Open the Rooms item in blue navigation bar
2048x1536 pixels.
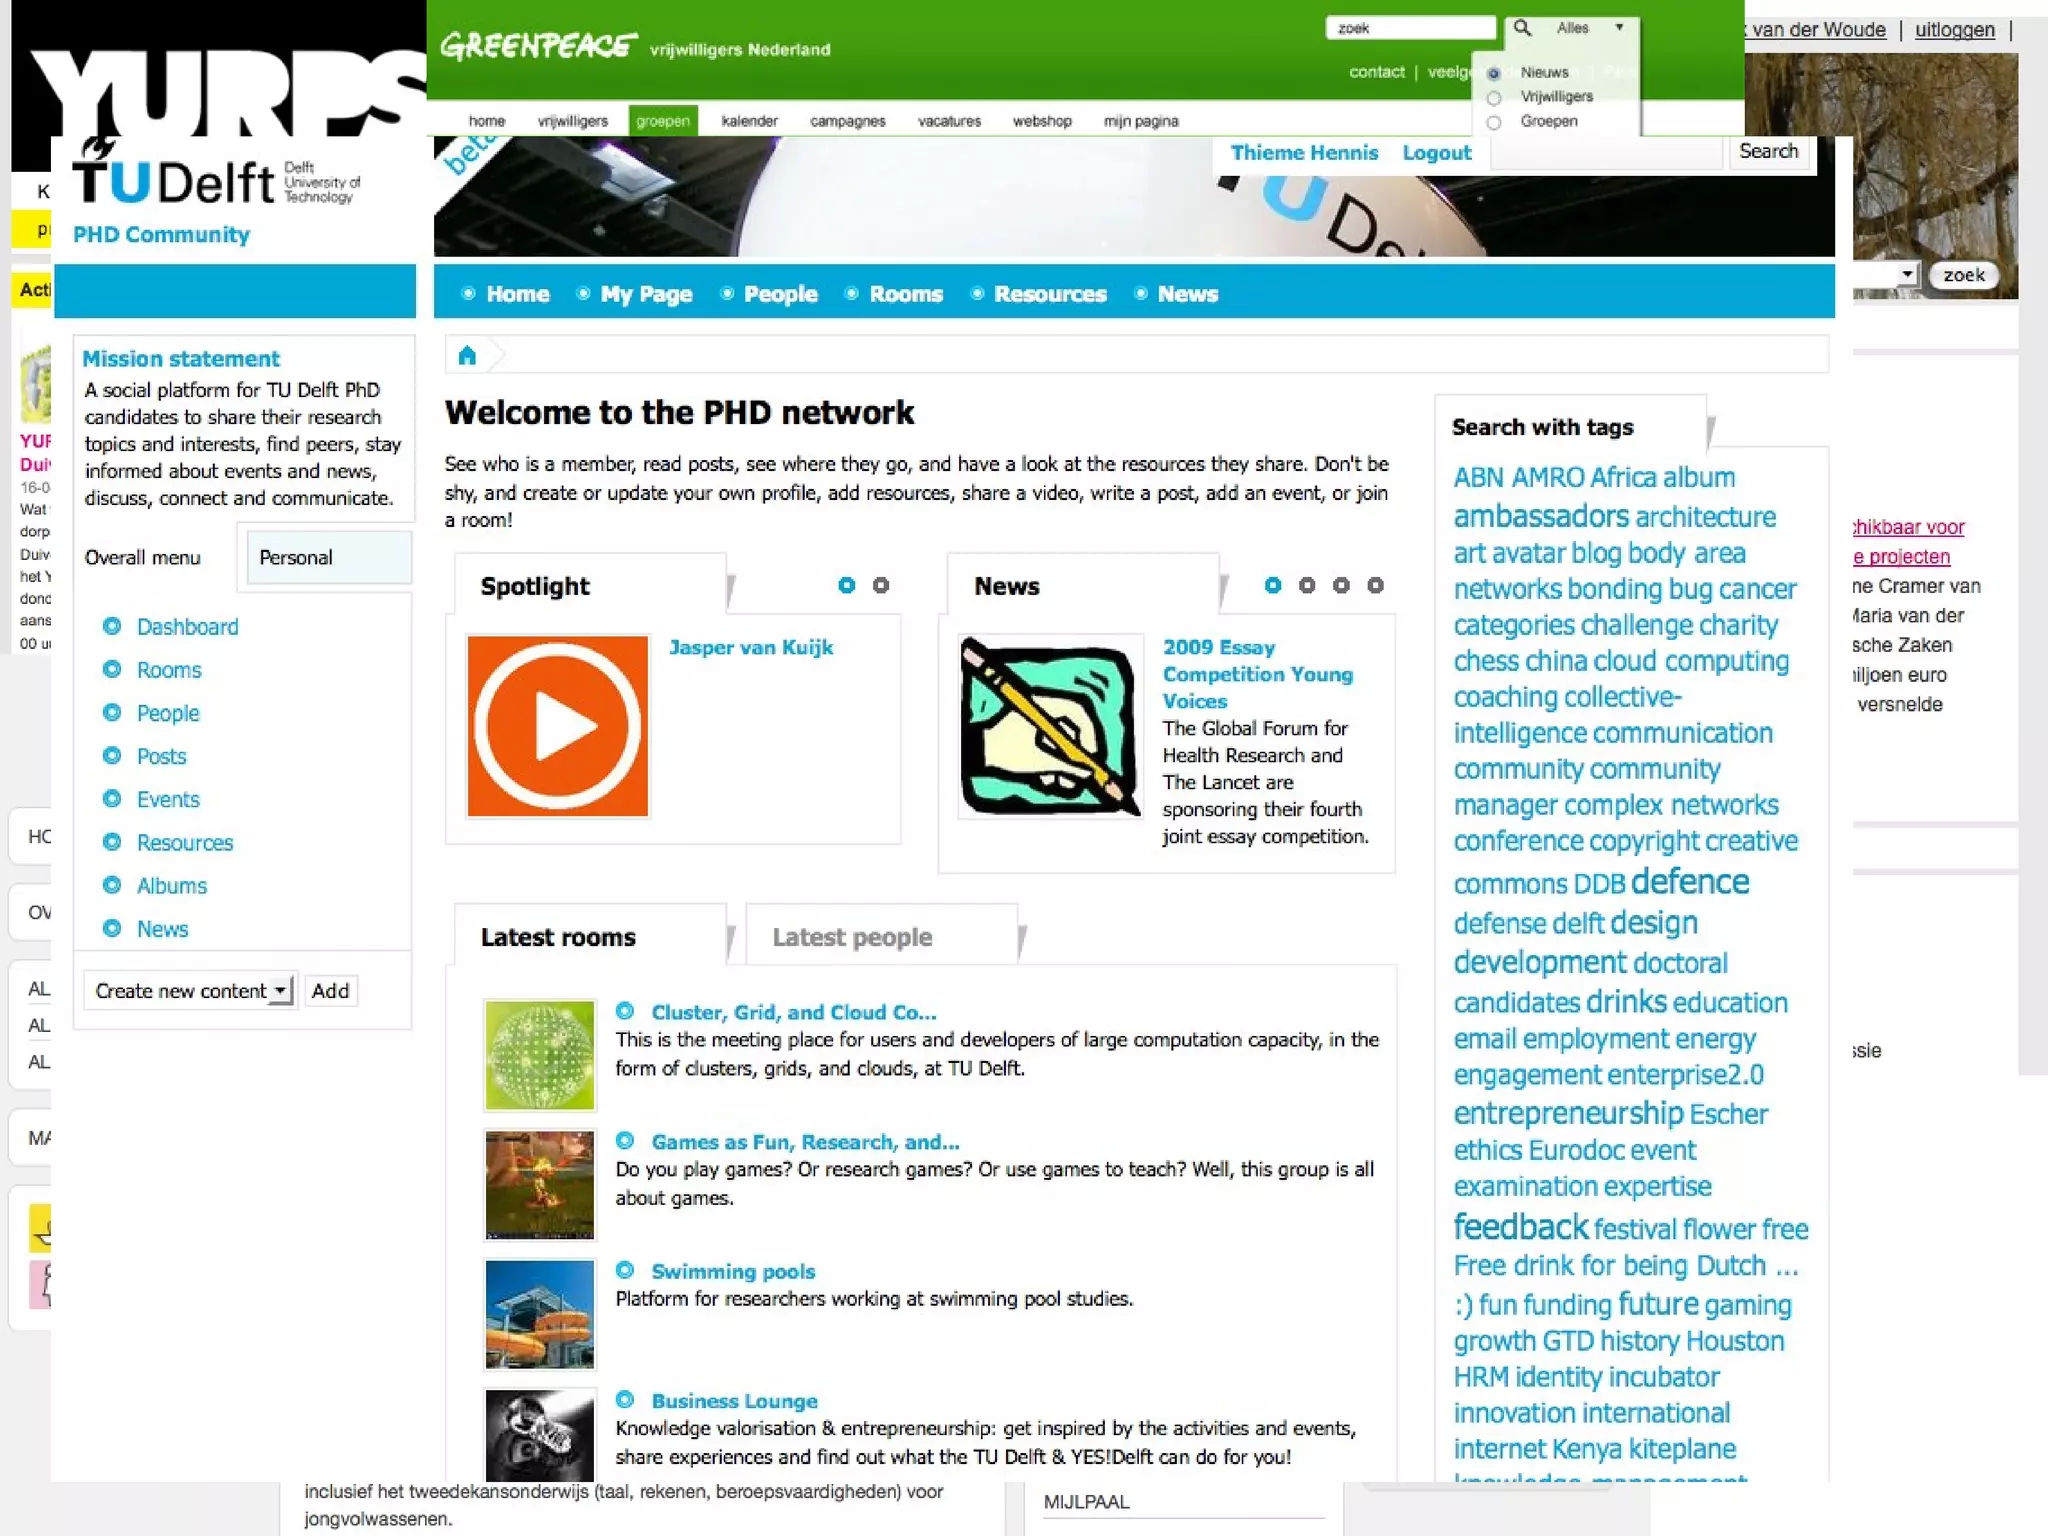[905, 294]
